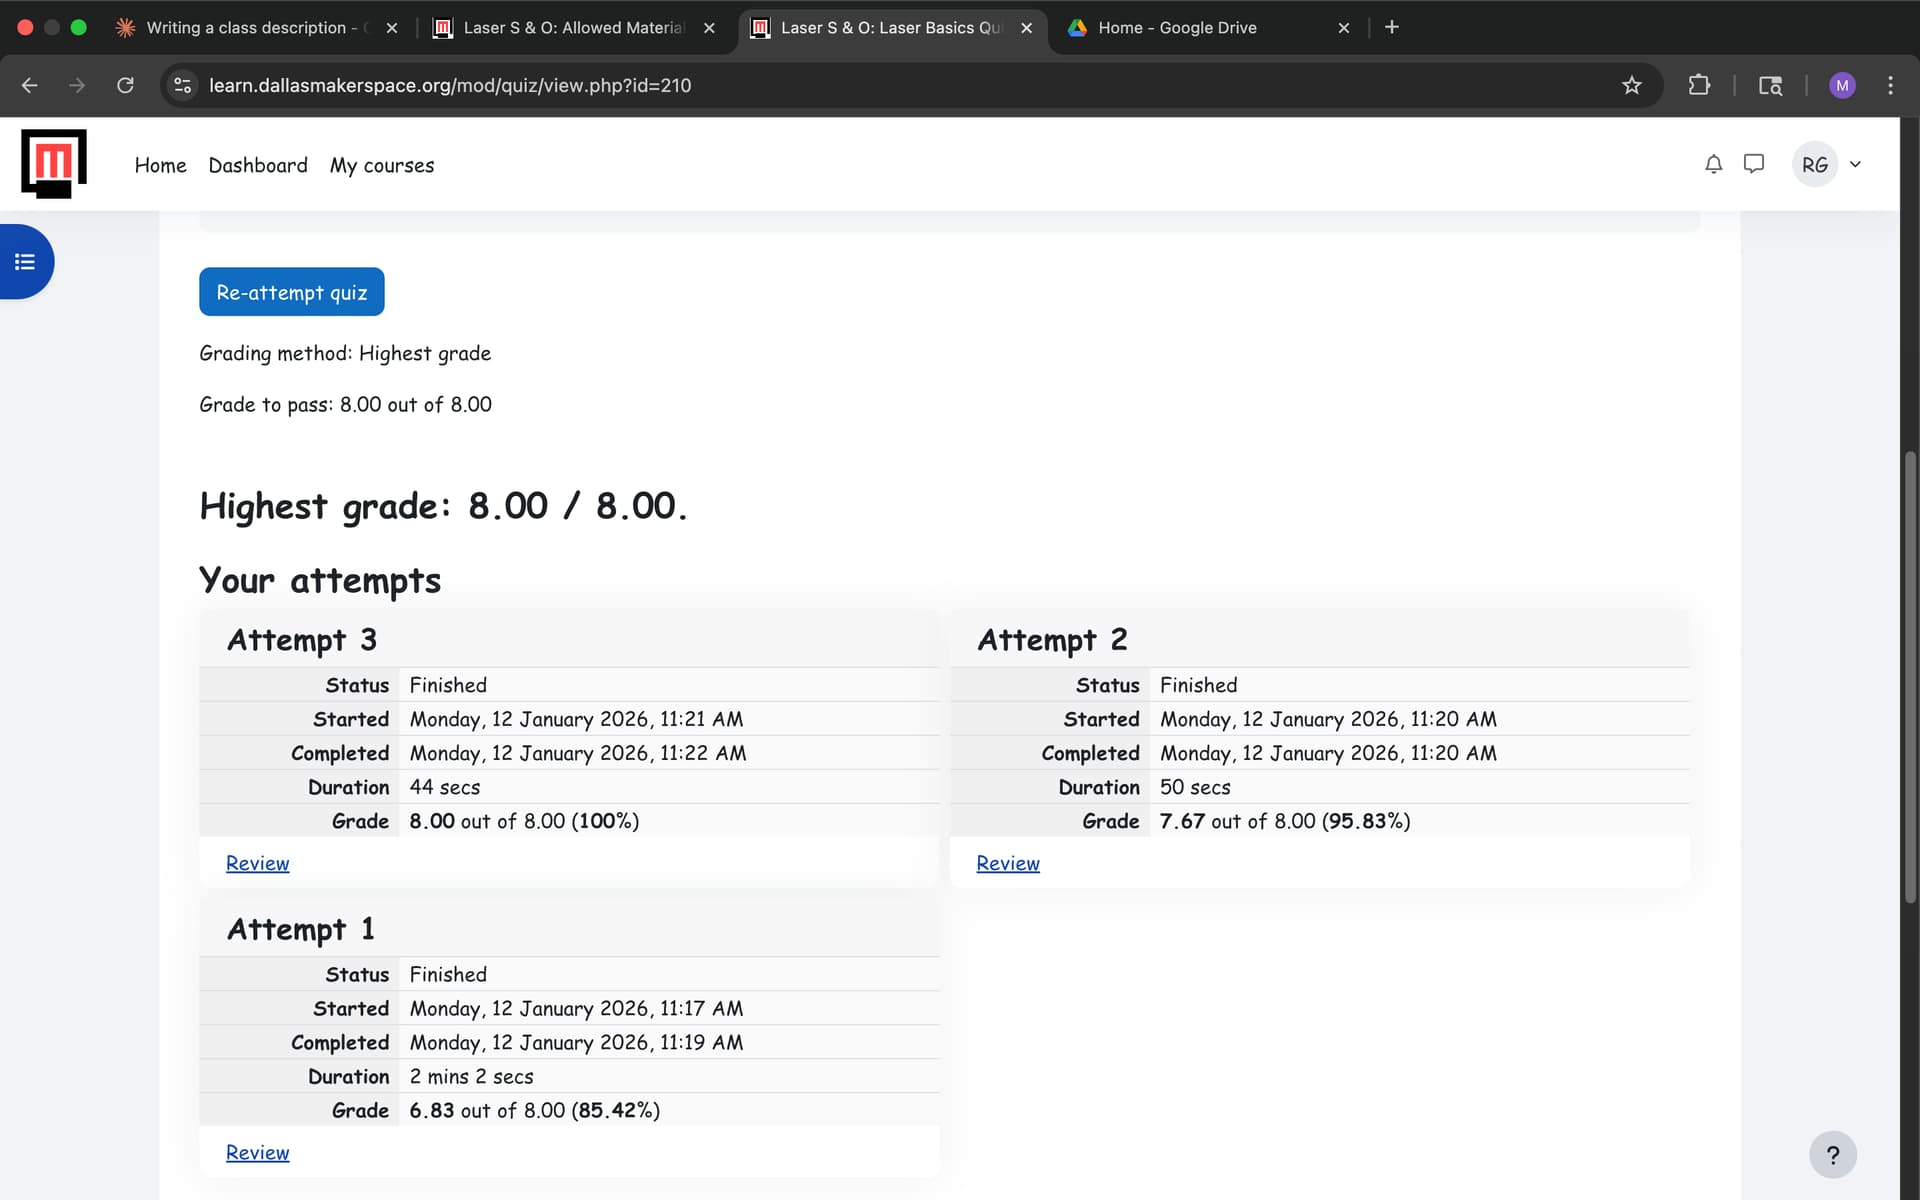This screenshot has width=1920, height=1200.
Task: Close the Writing a class description tab
Action: point(392,28)
